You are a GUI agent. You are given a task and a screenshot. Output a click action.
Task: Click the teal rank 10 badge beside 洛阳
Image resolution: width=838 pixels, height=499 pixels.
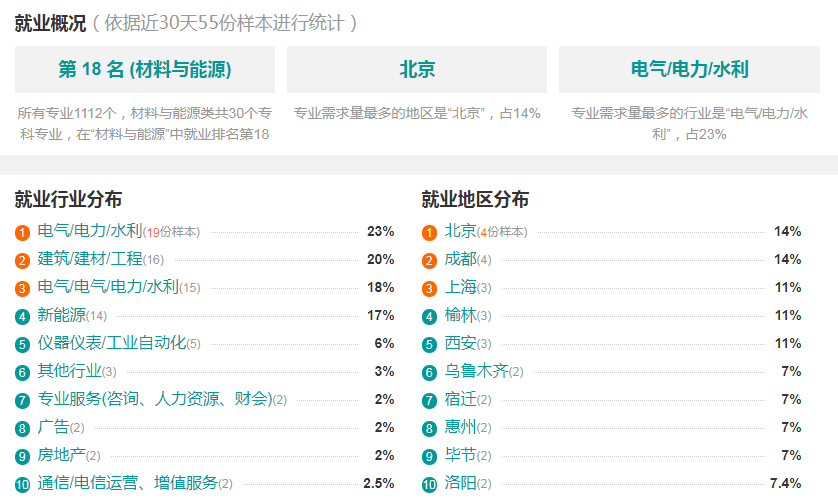(x=430, y=485)
